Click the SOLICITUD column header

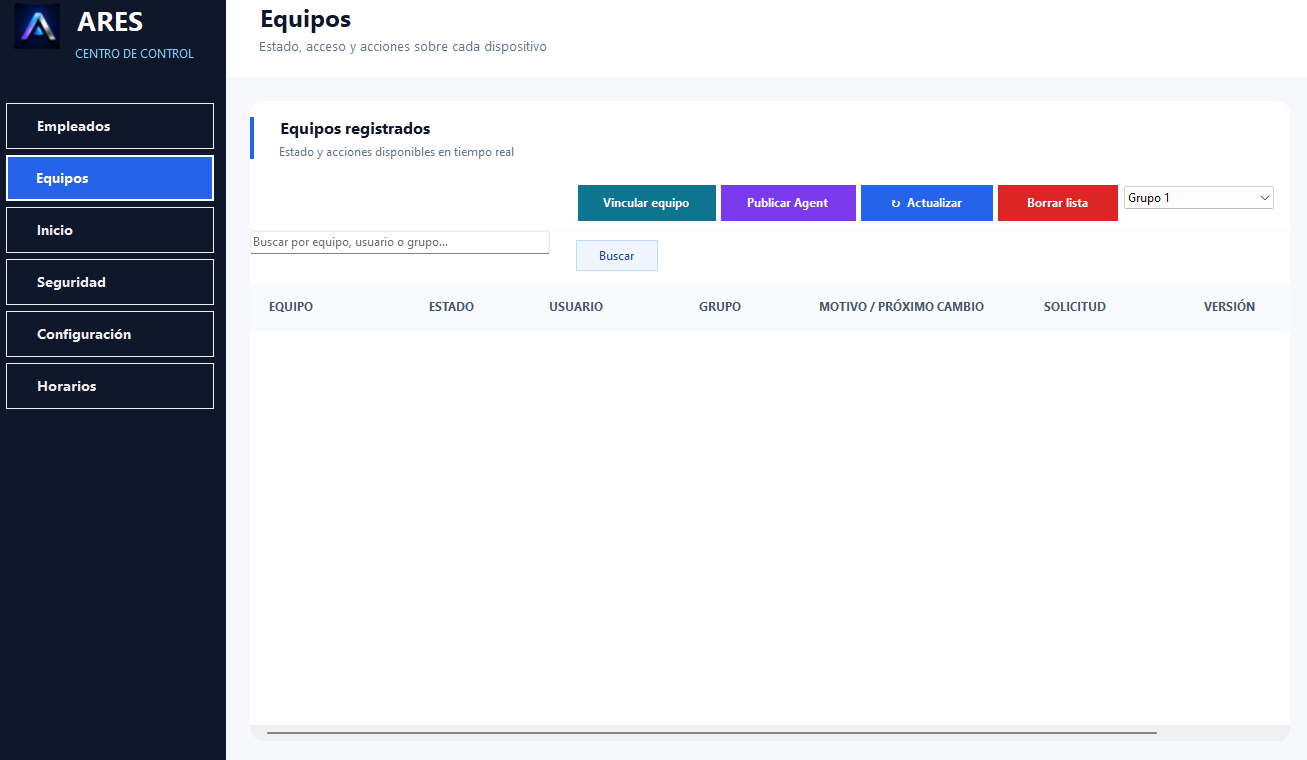(1075, 307)
